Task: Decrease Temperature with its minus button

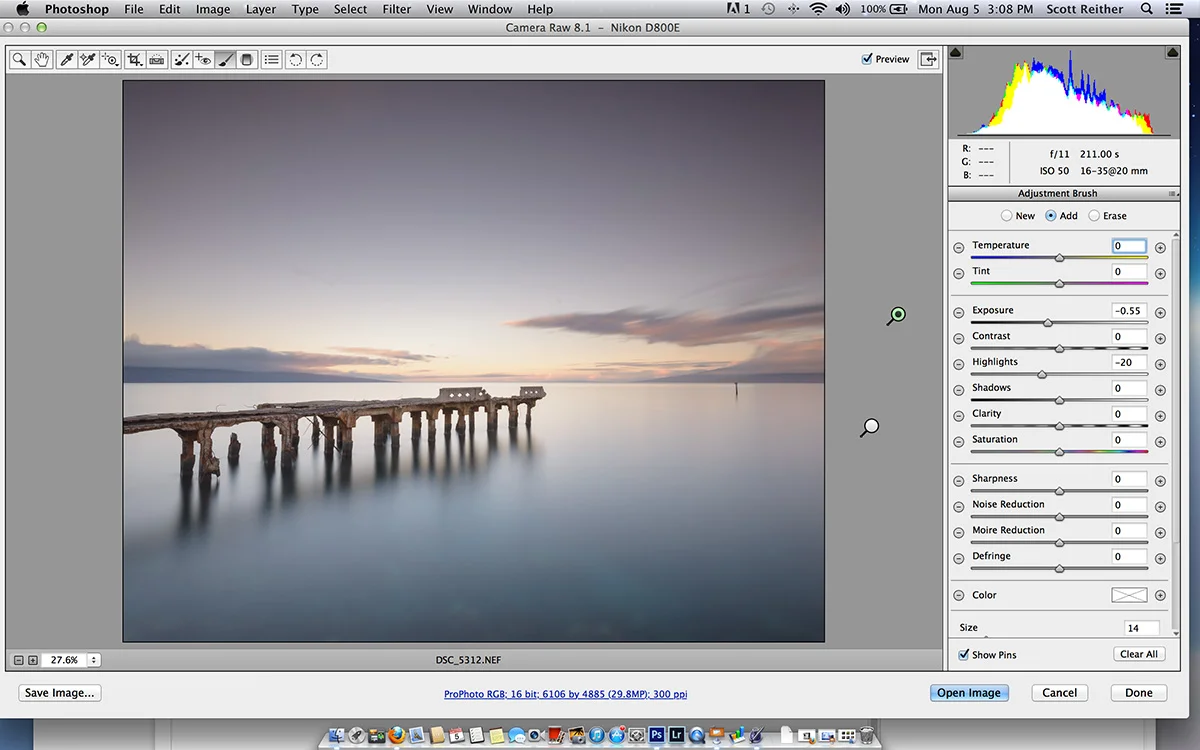Action: pos(958,247)
